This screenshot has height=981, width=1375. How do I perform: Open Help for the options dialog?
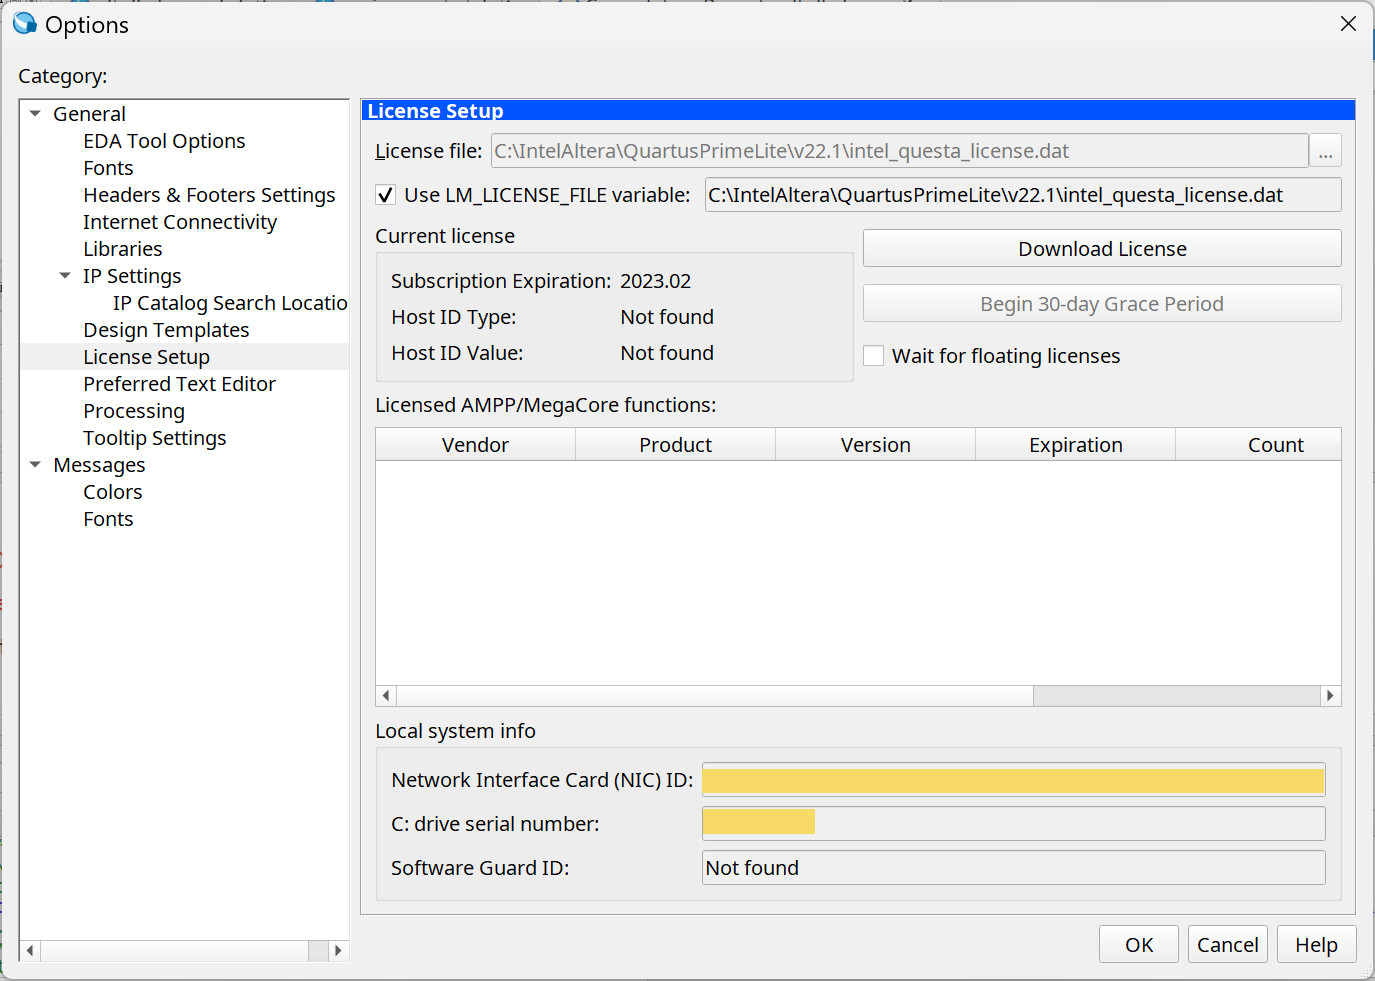click(1315, 945)
